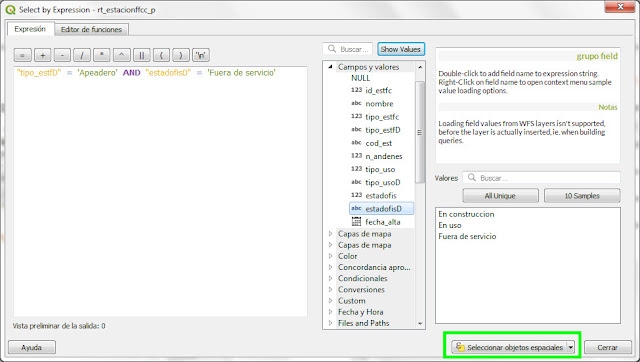The height and width of the screenshot is (362, 640).
Task: Open the Seleccionar objetos espaciales dropdown arrow
Action: tap(571, 347)
